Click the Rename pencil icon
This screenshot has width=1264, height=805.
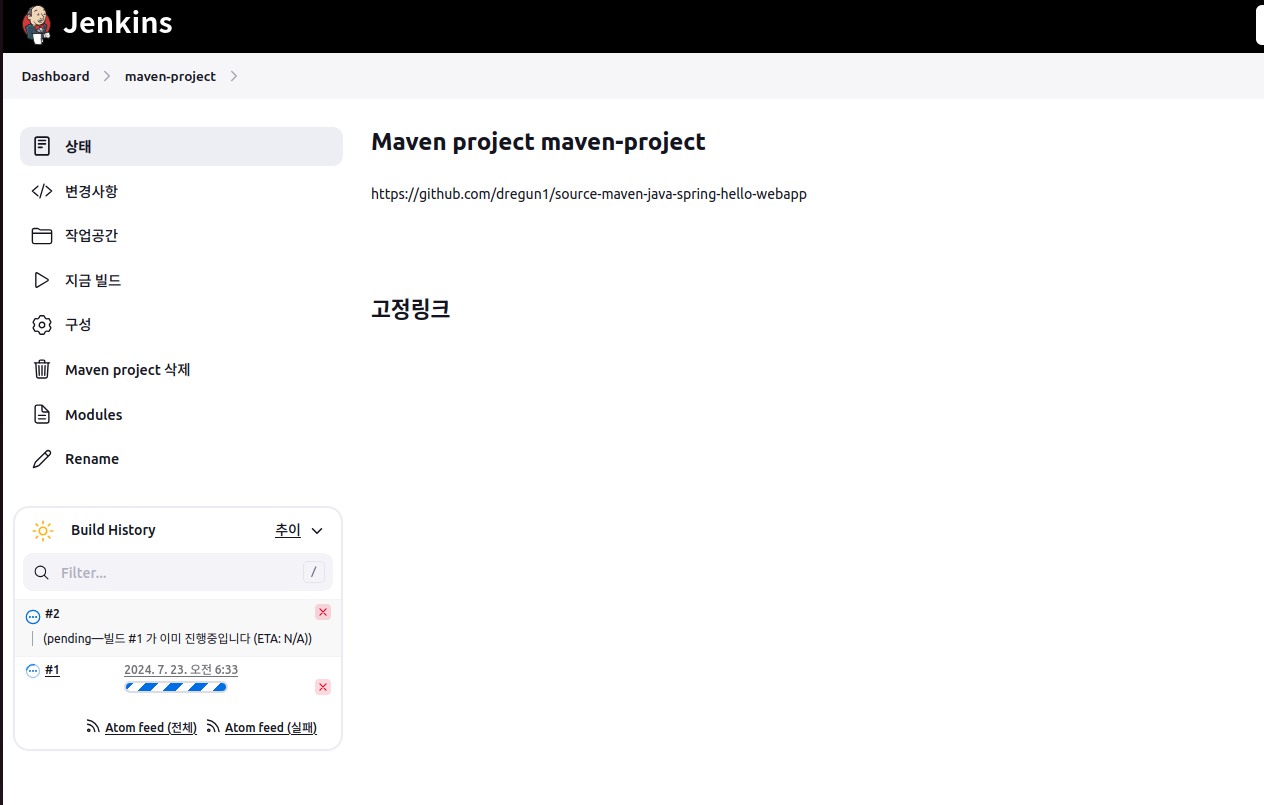(42, 459)
